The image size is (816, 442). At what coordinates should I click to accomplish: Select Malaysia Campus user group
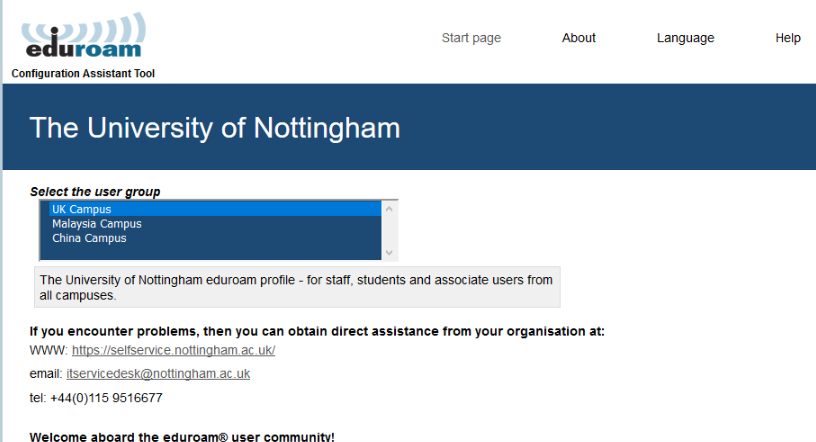[215, 224]
